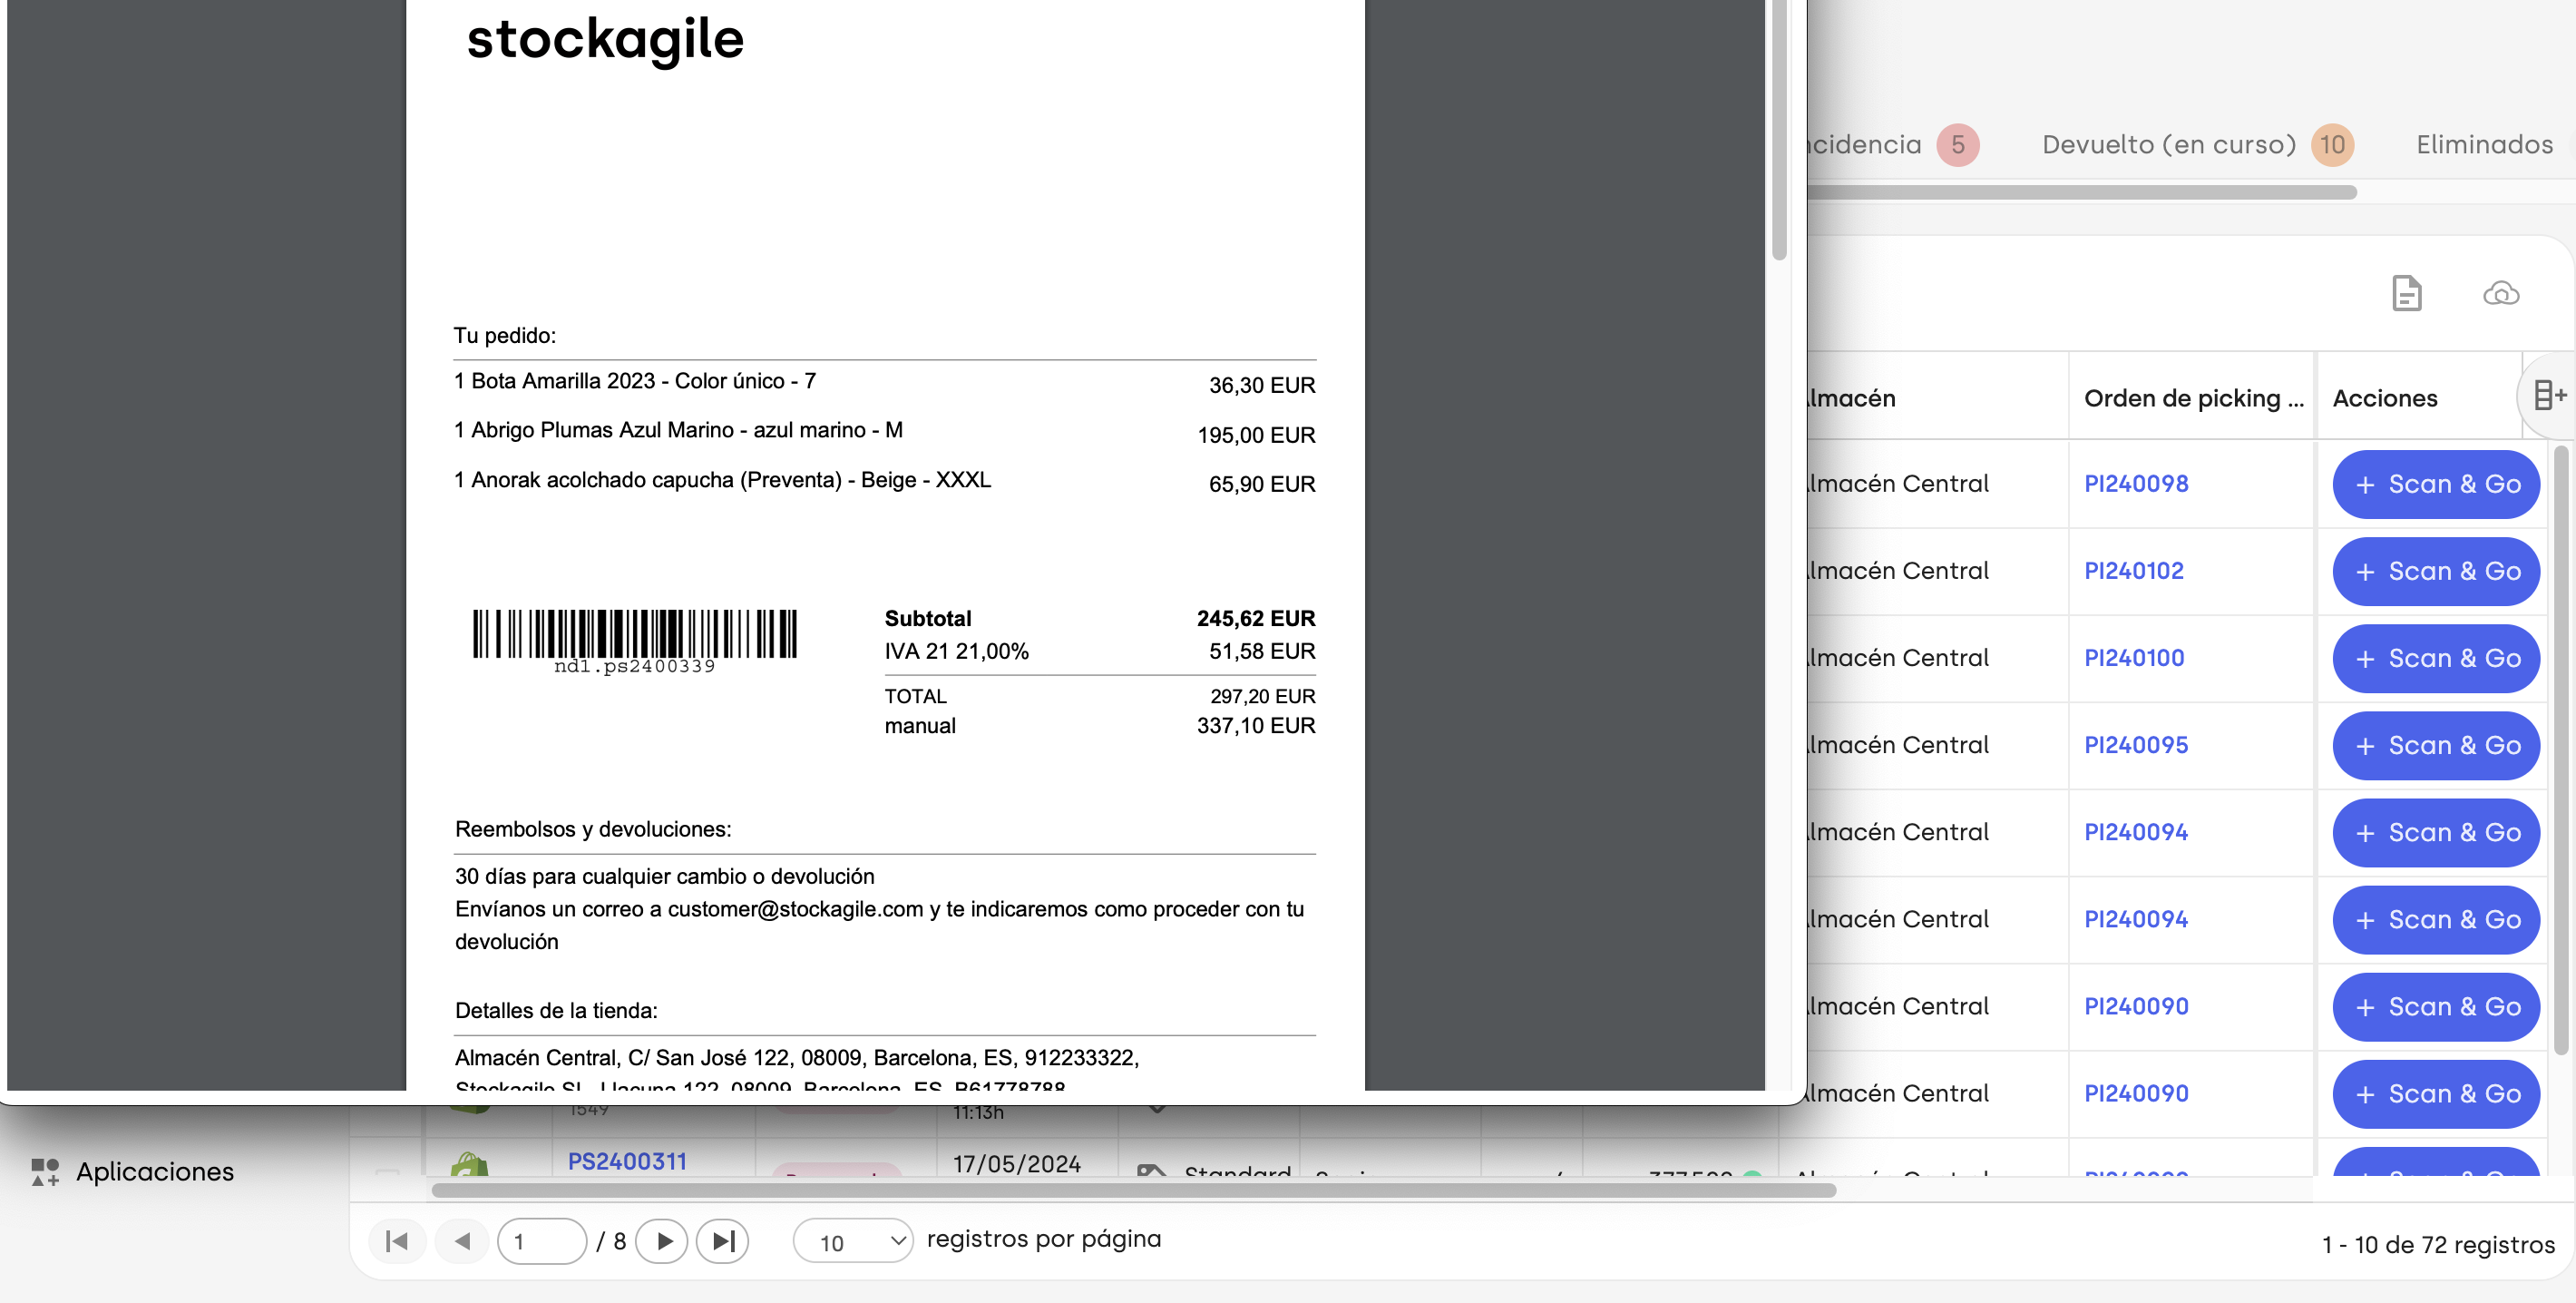Click the '1 - 10 de 72 registros' counter
Viewport: 2576px width, 1303px height.
tap(2438, 1245)
